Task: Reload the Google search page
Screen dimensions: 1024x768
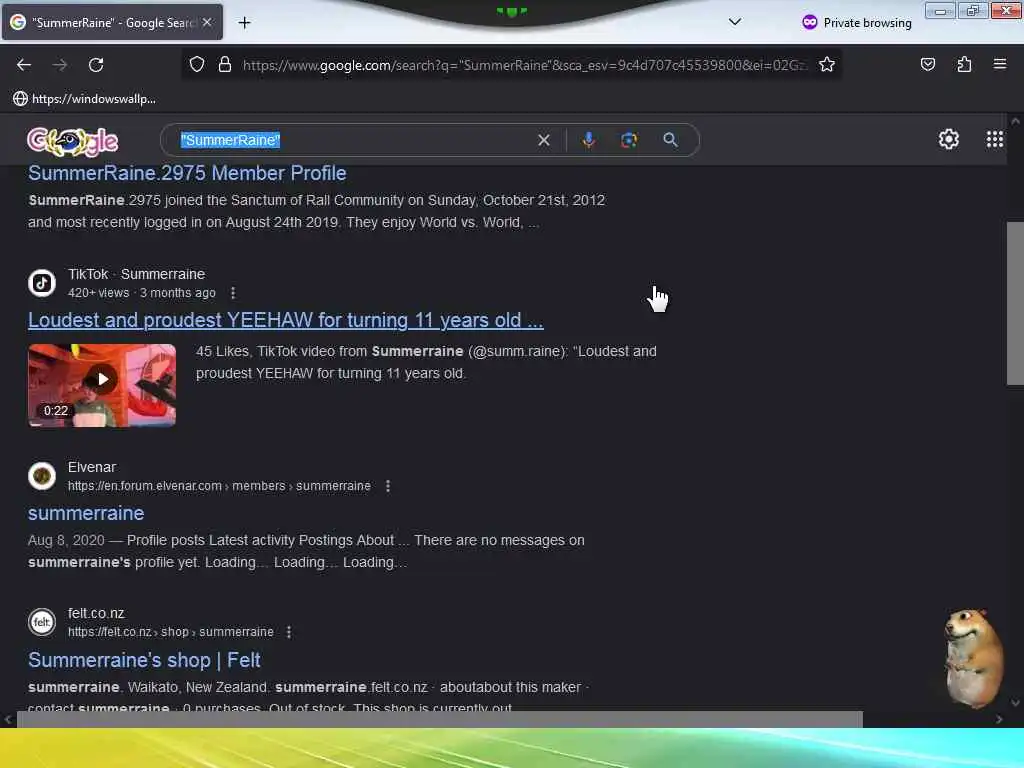Action: coord(96,65)
